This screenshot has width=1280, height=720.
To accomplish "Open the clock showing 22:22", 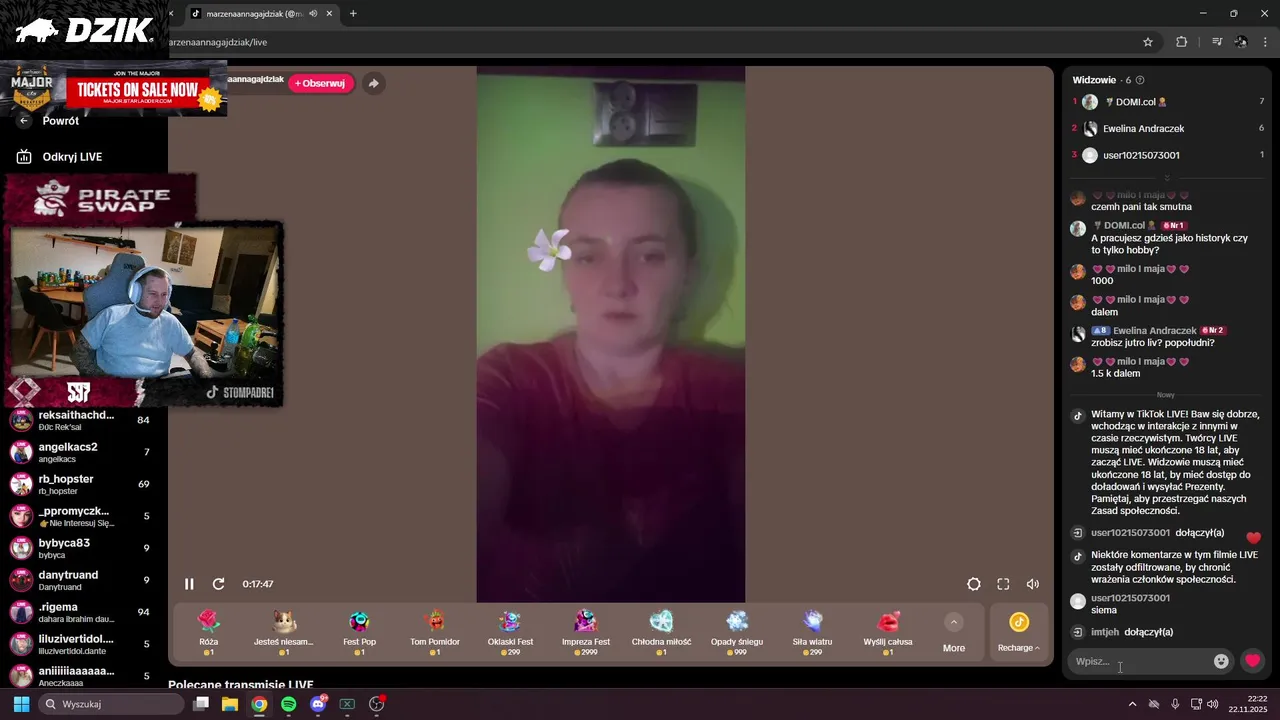I will (x=1248, y=704).
